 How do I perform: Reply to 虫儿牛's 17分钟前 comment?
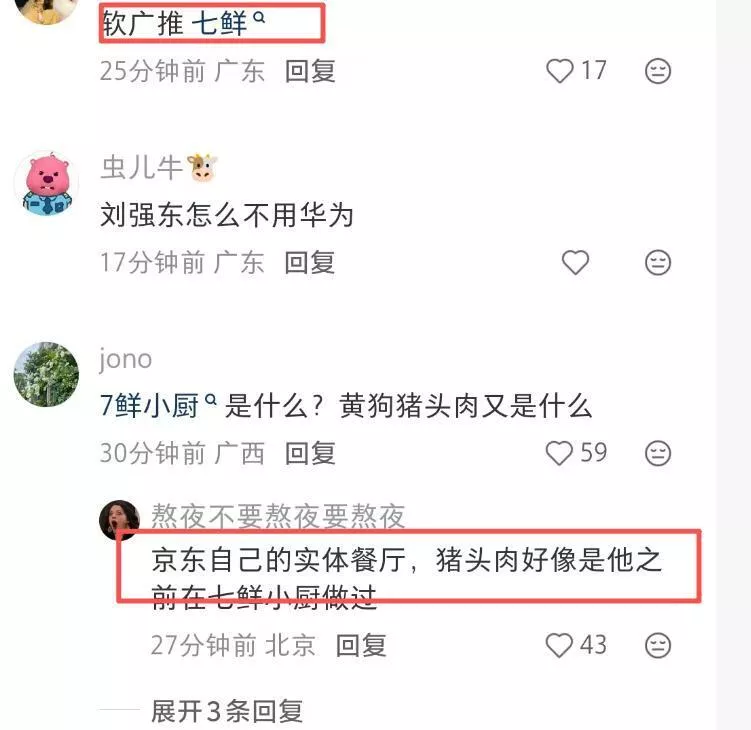pyautogui.click(x=310, y=262)
